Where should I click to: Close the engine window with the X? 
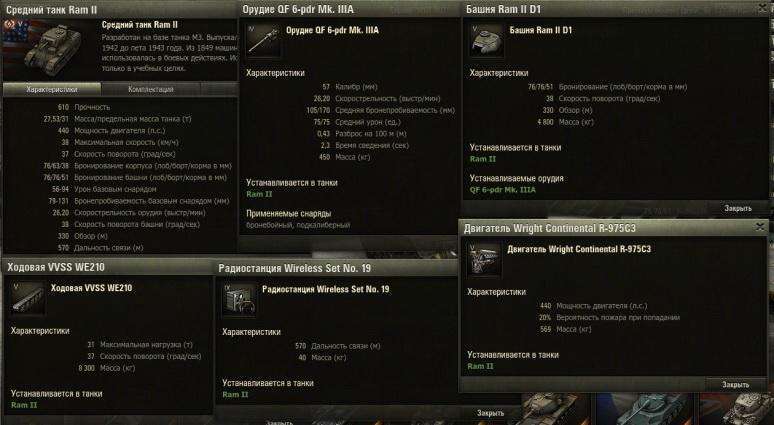pos(760,227)
